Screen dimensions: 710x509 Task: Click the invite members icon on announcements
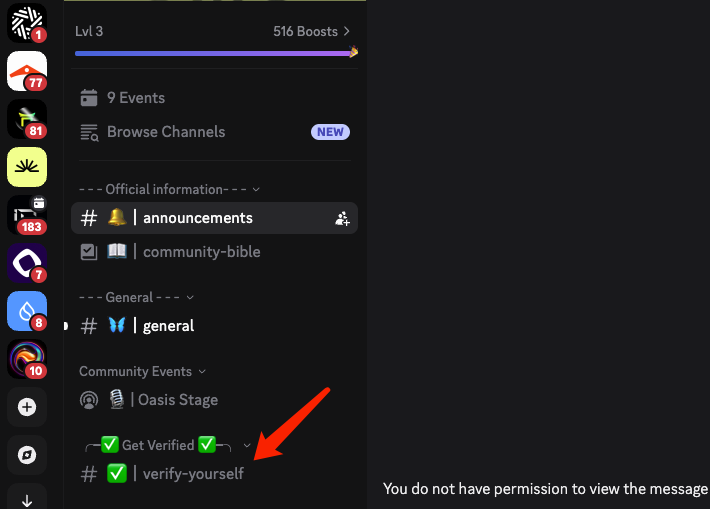pyautogui.click(x=342, y=218)
